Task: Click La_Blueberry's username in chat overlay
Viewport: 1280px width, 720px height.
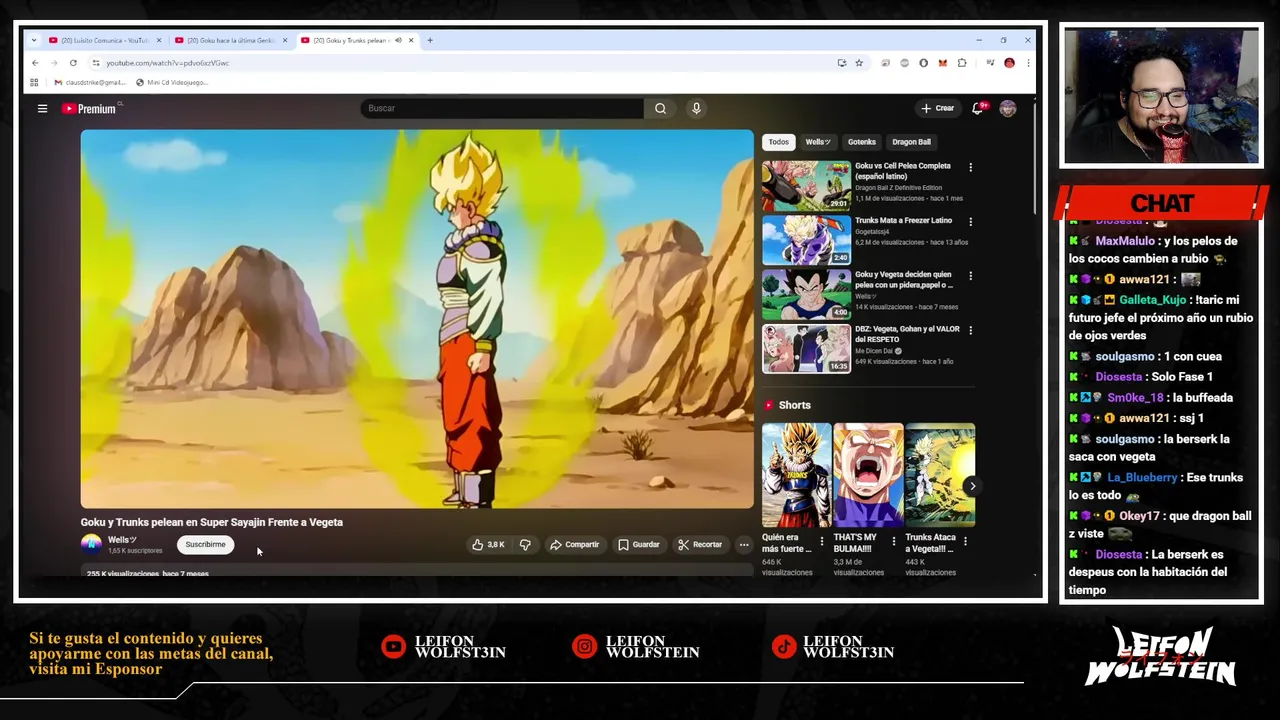Action: click(x=1141, y=478)
